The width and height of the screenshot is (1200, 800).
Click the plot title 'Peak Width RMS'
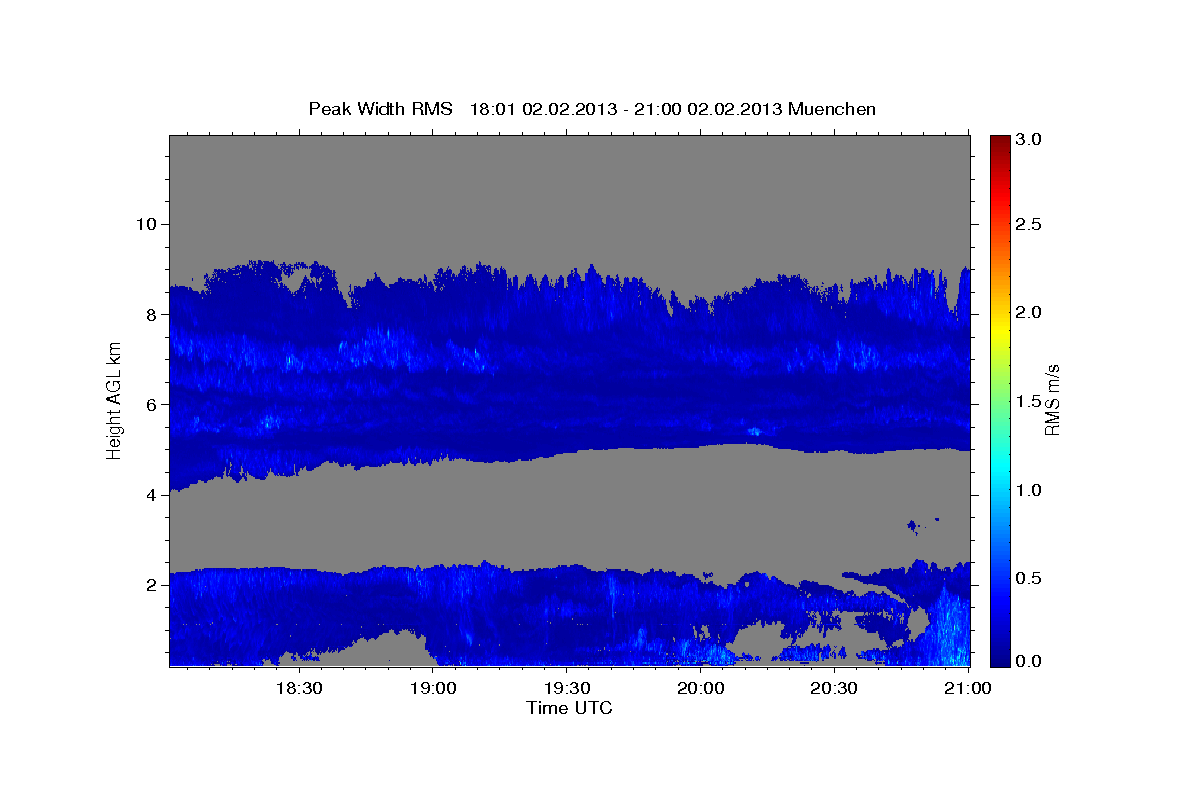click(x=380, y=108)
